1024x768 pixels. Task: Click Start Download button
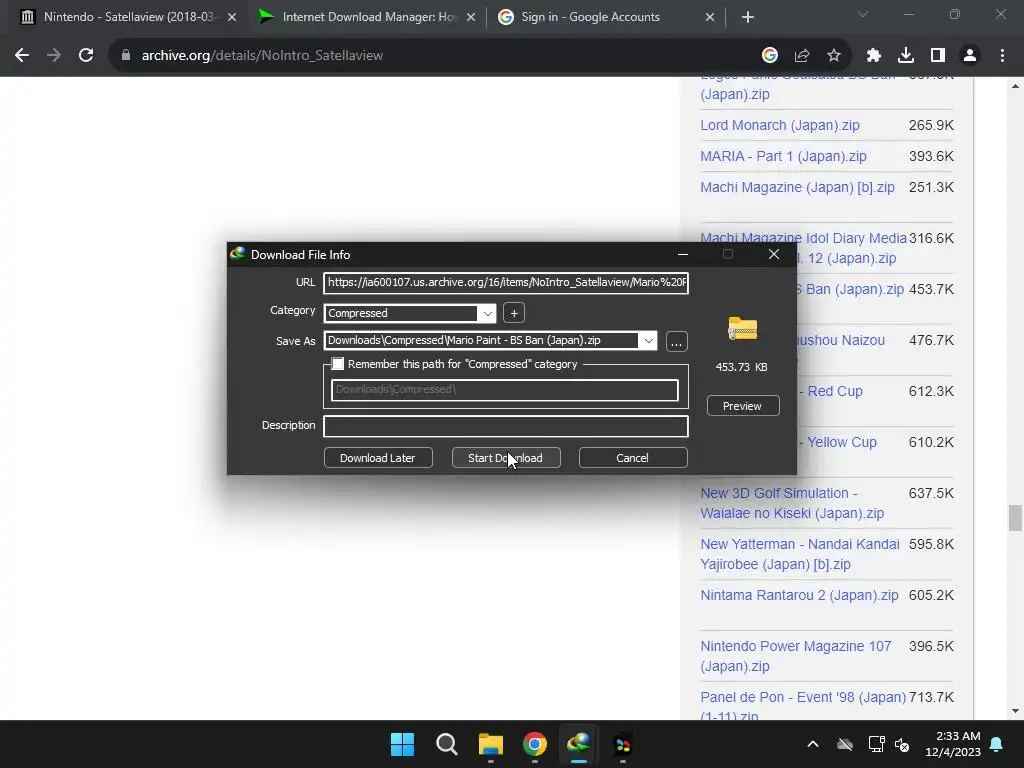coord(506,458)
